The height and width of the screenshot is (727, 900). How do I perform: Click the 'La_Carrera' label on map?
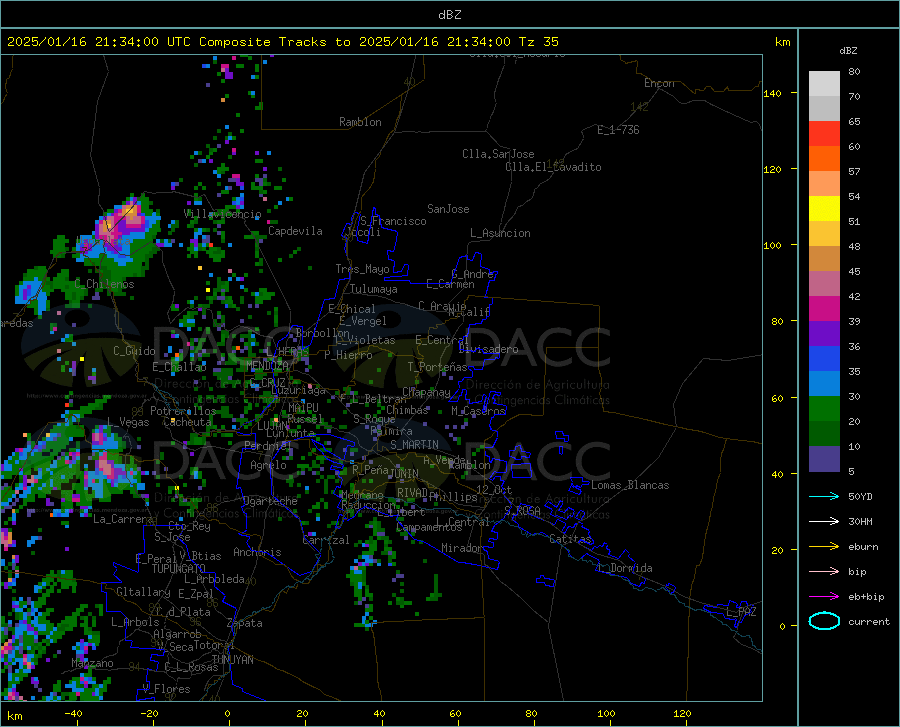pyautogui.click(x=123, y=519)
